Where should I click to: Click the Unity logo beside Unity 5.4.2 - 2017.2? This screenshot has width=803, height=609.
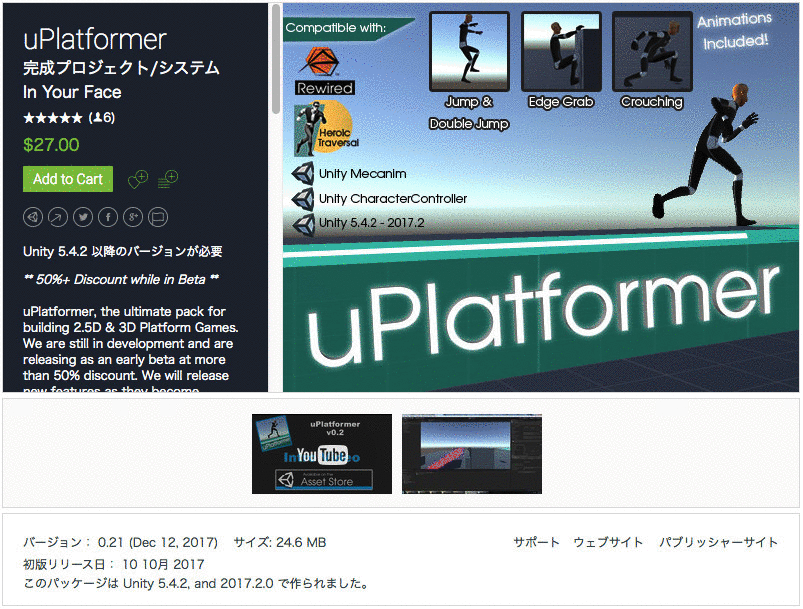point(303,223)
